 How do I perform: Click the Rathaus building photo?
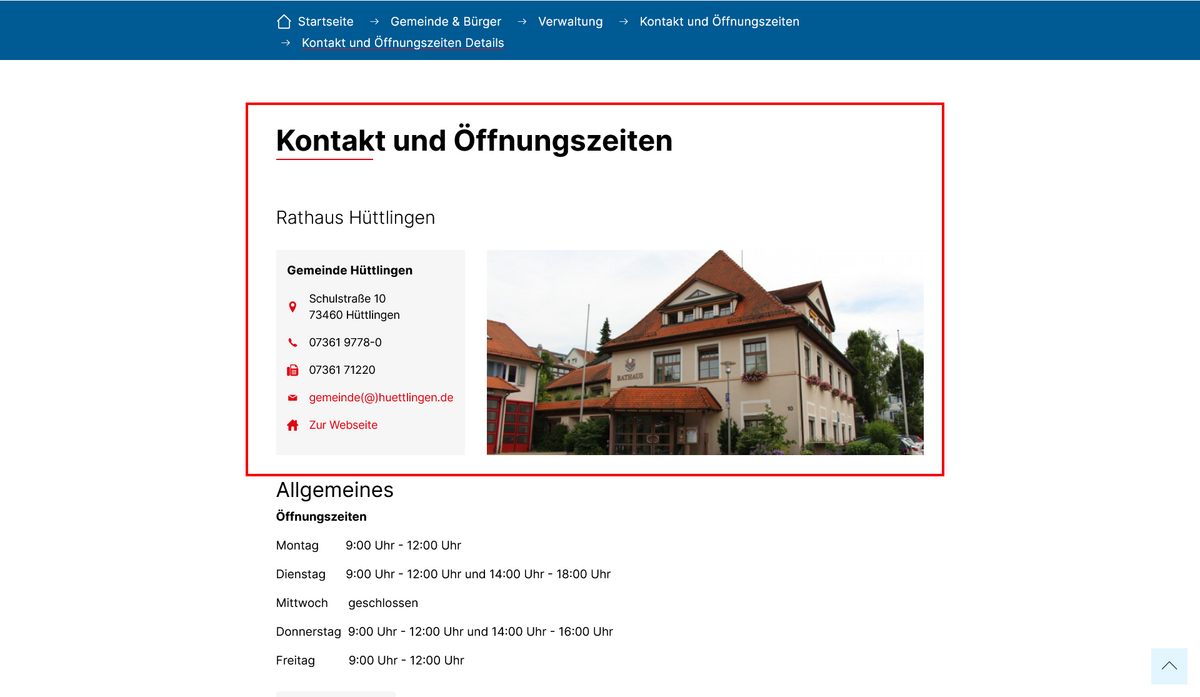(x=705, y=352)
